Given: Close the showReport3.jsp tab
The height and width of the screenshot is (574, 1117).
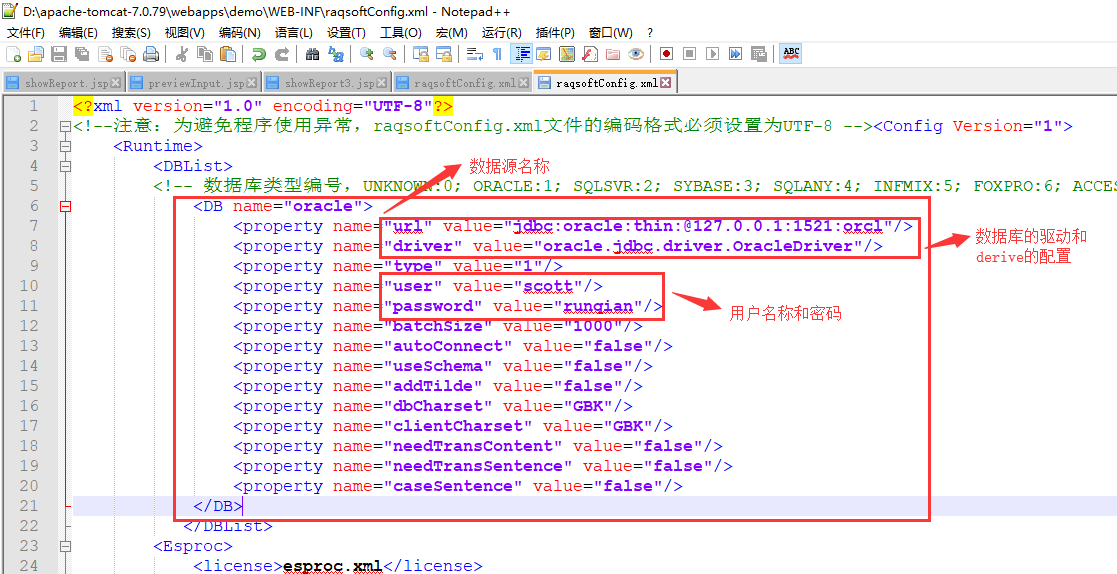Looking at the screenshot, I should (x=383, y=83).
